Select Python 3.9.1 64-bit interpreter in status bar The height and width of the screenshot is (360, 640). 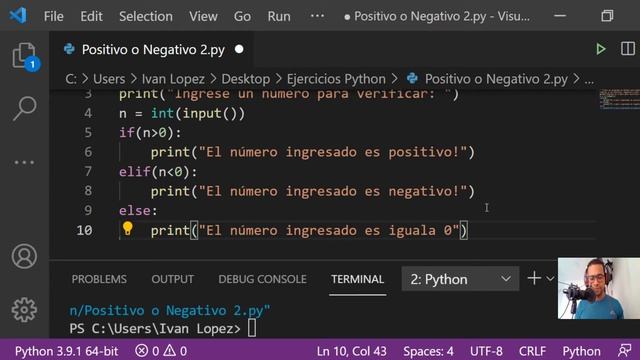[x=67, y=351]
